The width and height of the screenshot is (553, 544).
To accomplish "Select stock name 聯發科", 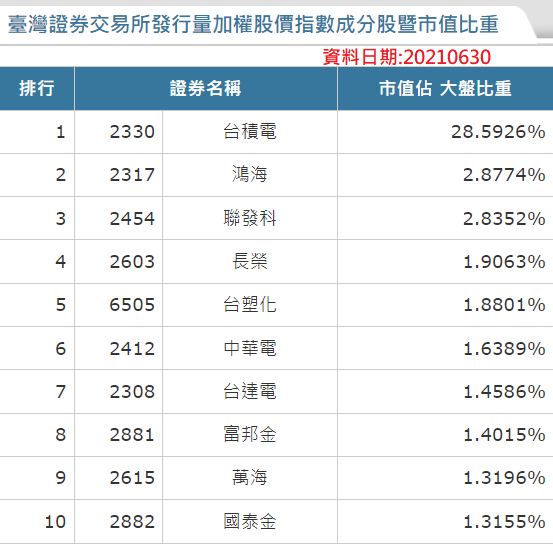I will coord(250,218).
